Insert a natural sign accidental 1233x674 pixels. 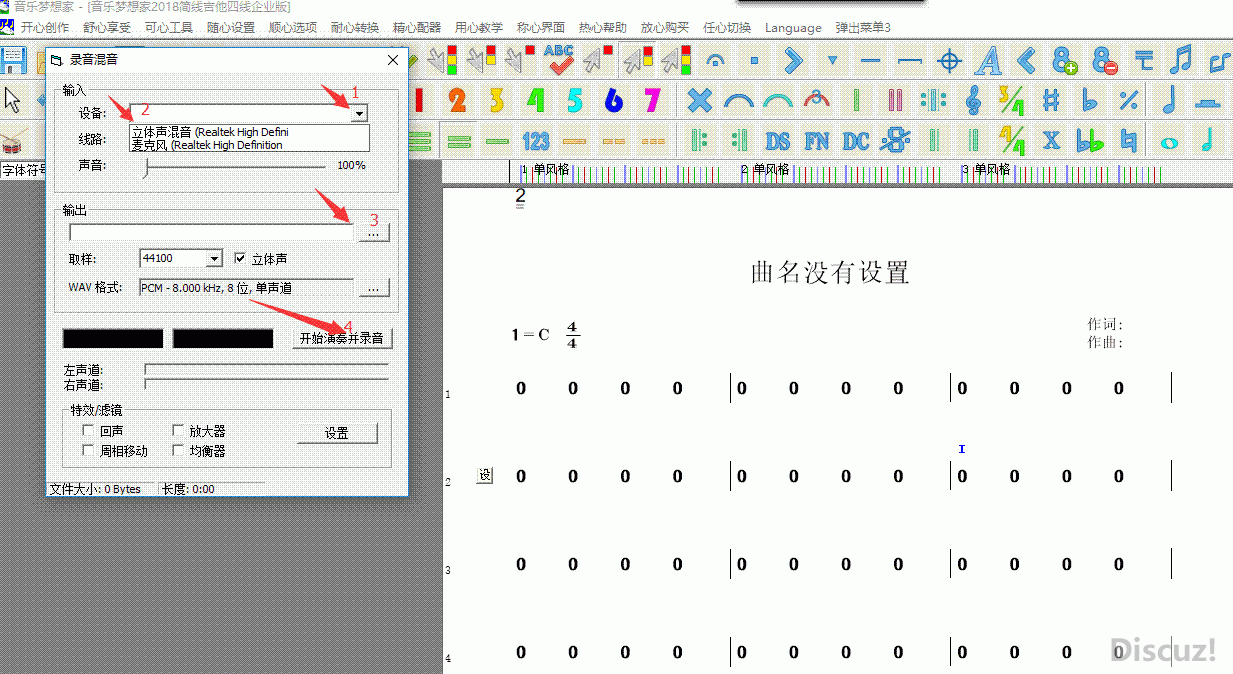pos(1129,141)
